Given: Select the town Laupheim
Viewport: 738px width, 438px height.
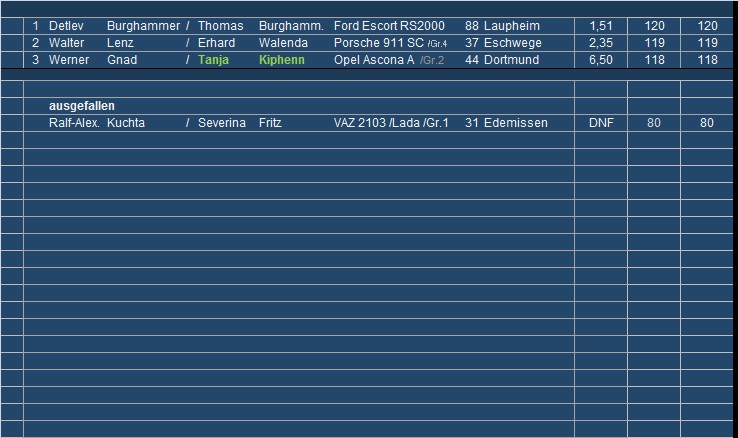Looking at the screenshot, I should 511,26.
